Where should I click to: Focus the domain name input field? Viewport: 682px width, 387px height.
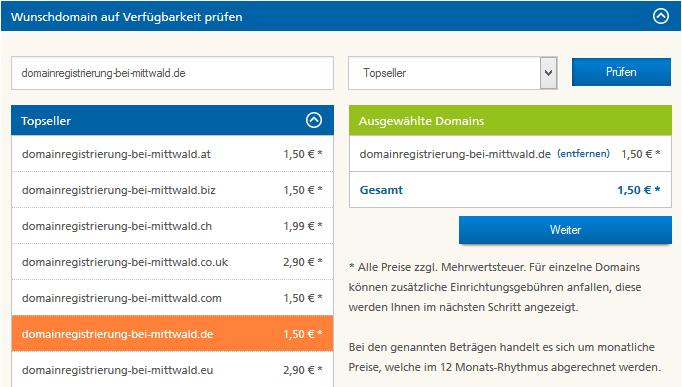point(172,73)
